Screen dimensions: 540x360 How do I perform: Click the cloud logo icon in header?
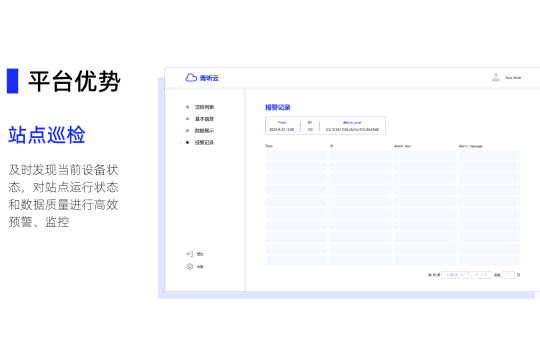(191, 78)
